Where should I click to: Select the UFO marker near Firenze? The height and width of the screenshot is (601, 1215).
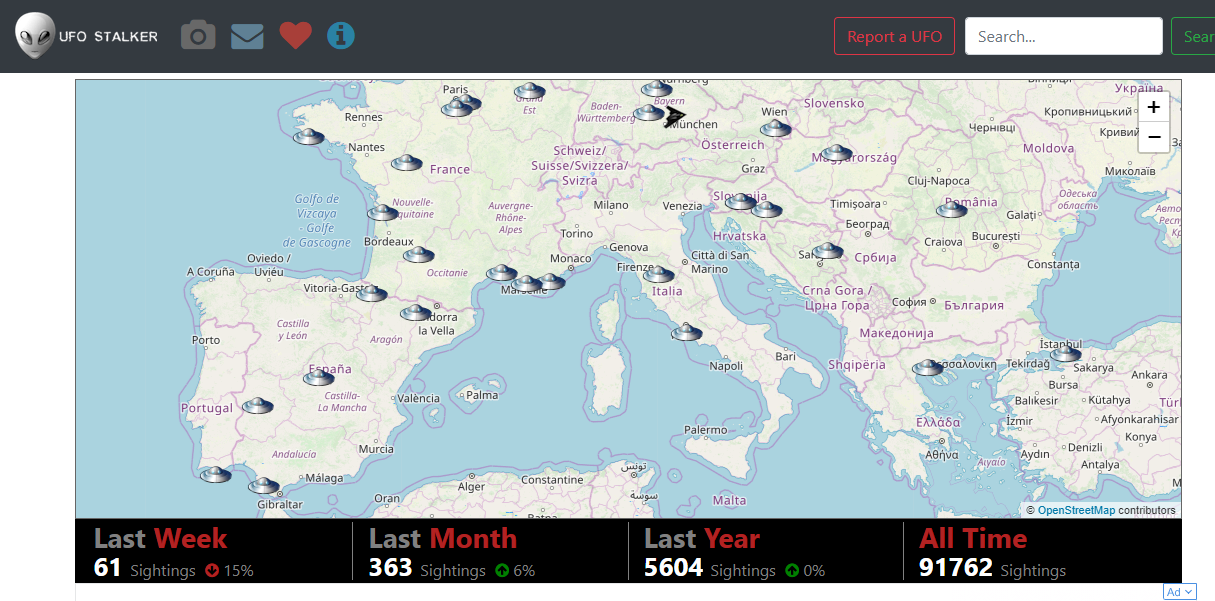[658, 274]
